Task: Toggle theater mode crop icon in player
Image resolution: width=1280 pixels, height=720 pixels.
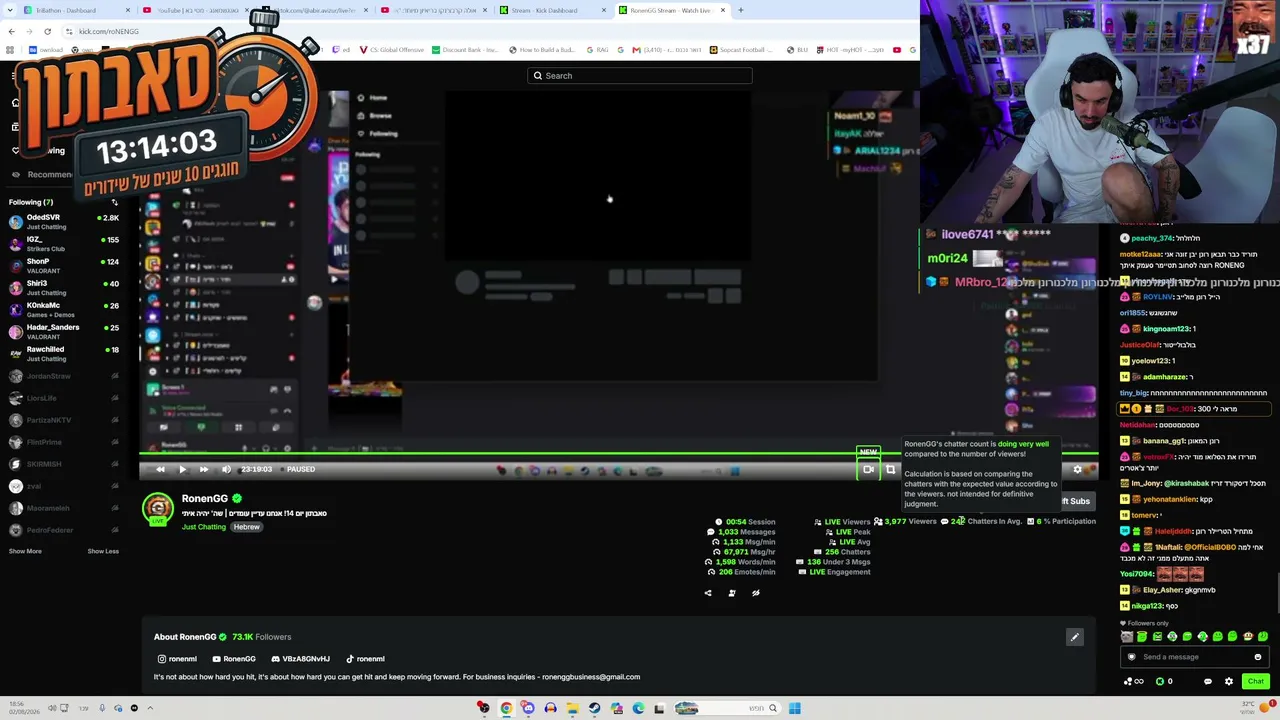Action: pyautogui.click(x=890, y=469)
